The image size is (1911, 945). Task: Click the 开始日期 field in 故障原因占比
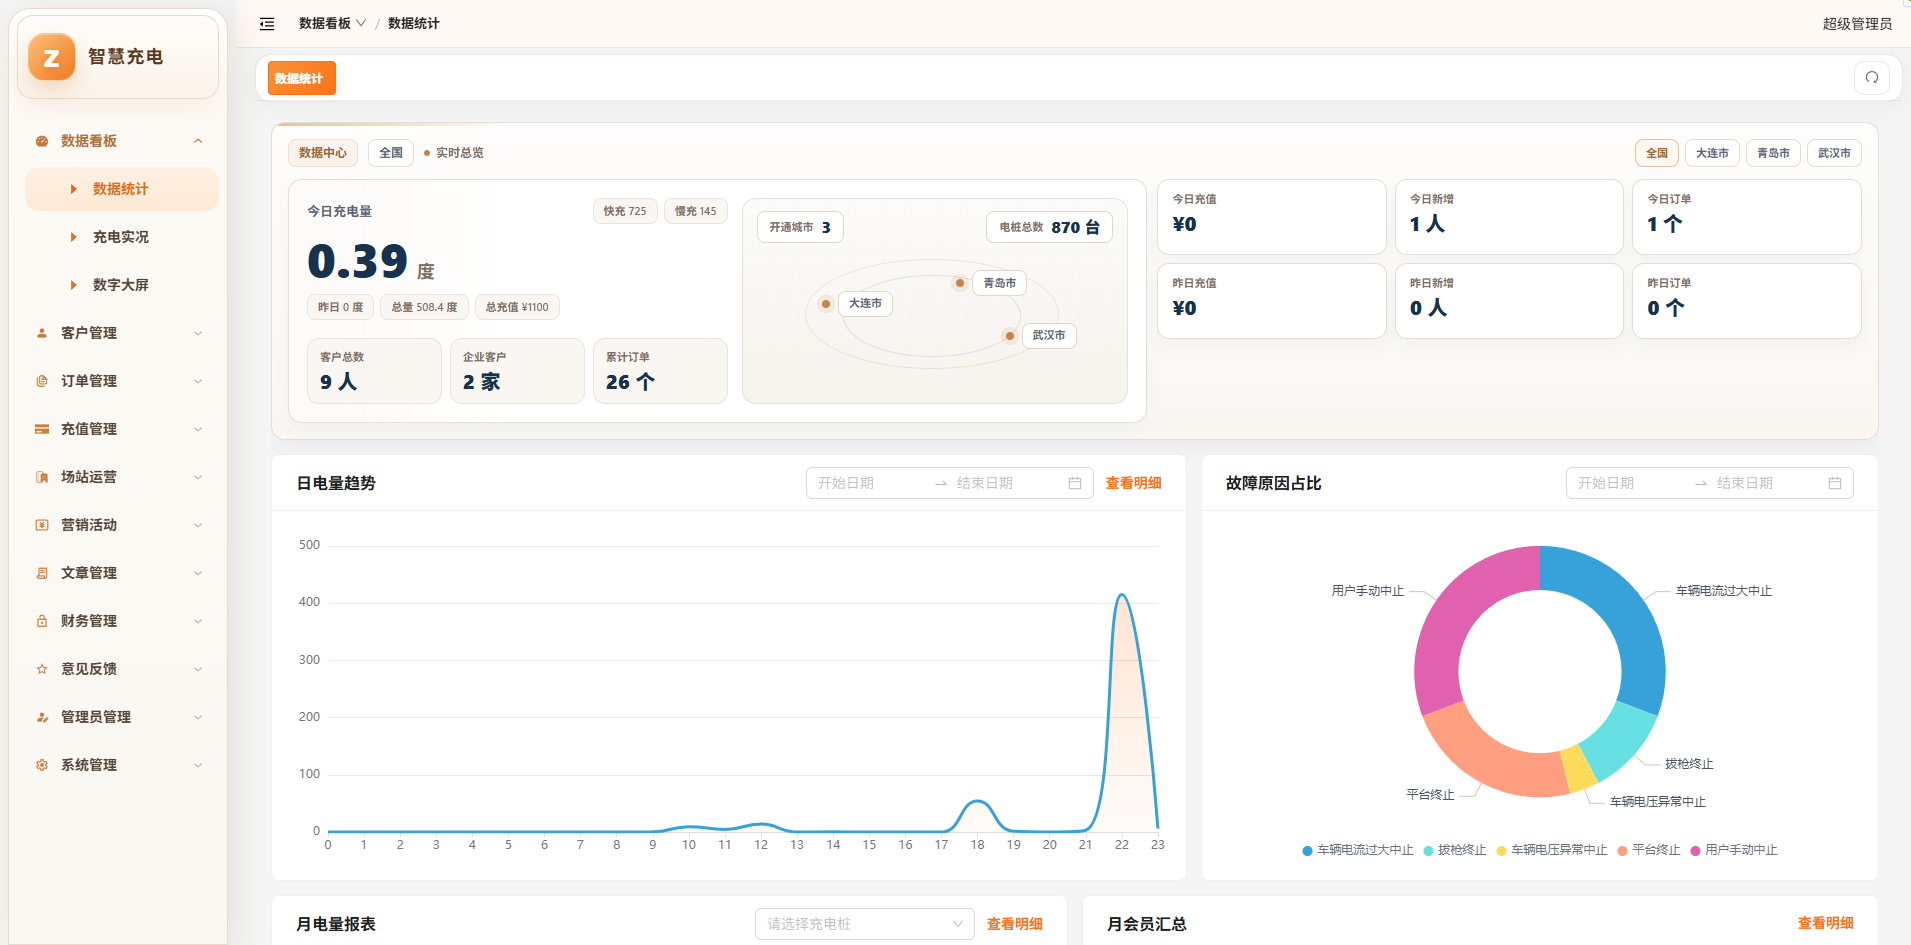tap(1628, 483)
